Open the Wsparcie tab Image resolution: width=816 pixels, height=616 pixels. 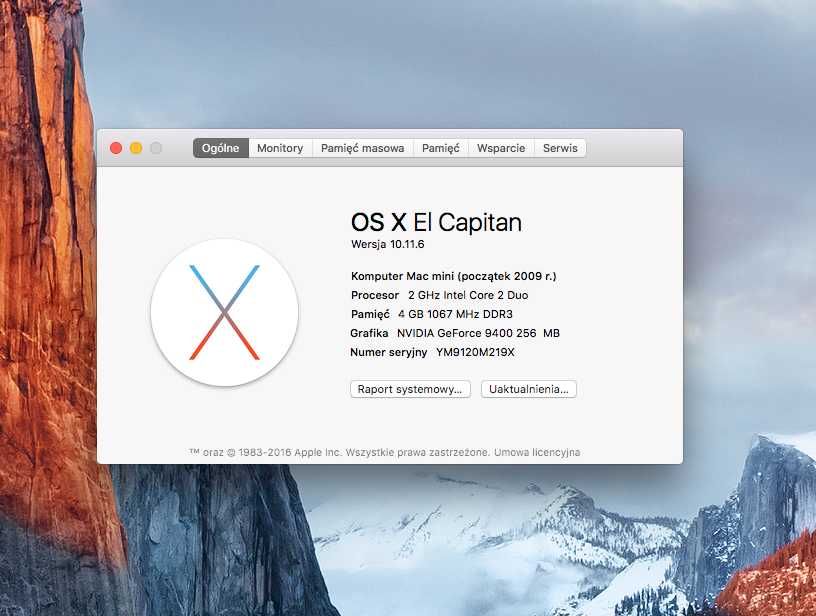tap(501, 148)
